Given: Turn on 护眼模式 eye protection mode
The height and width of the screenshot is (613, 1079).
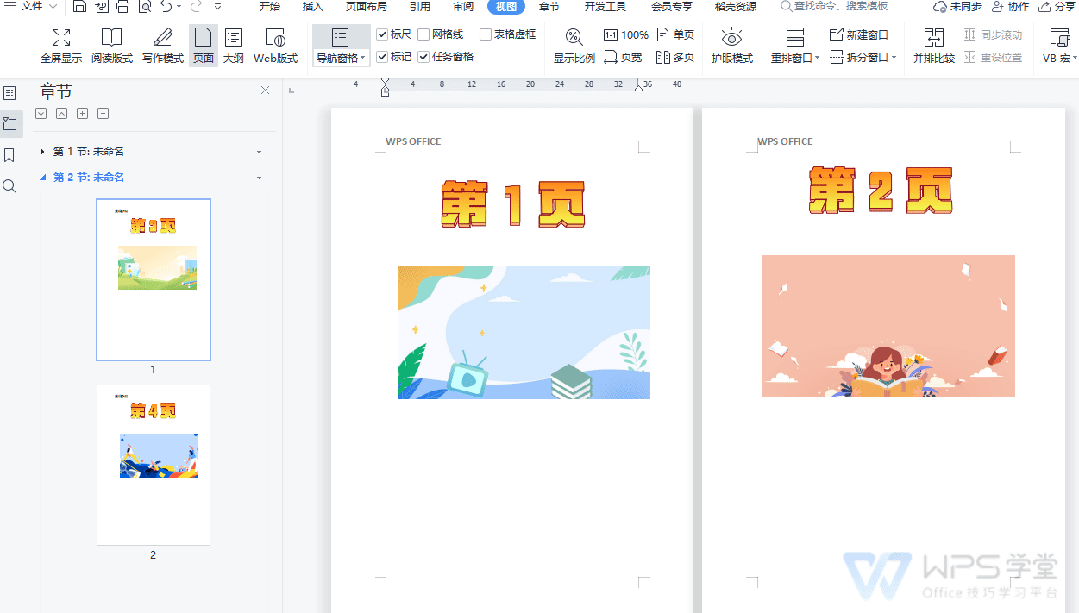Looking at the screenshot, I should pyautogui.click(x=732, y=45).
